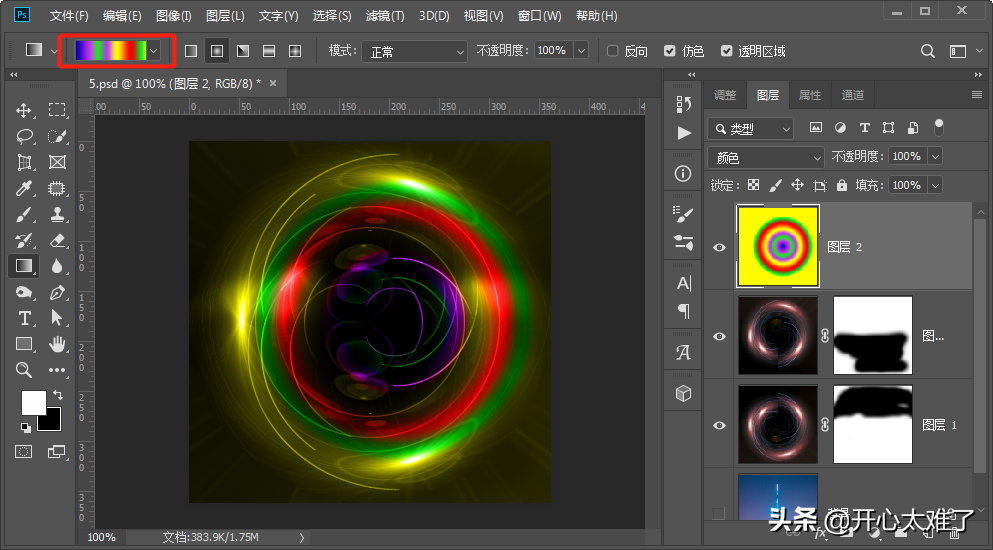Viewport: 993px width, 550px height.
Task: Switch to the 调整 tab
Action: tap(725, 95)
